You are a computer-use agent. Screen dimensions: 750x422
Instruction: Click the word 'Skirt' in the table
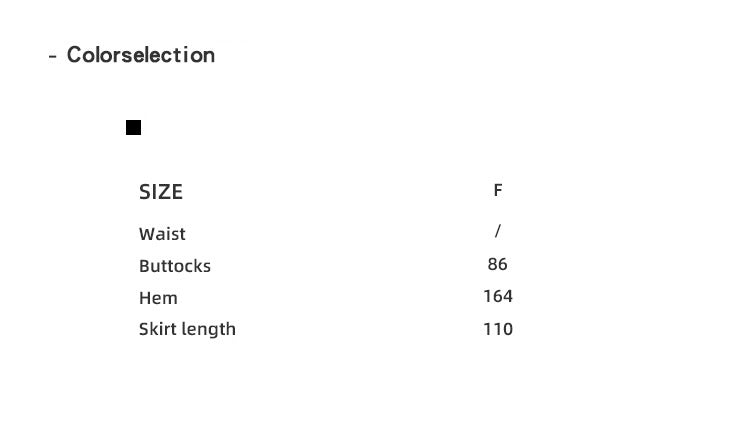tap(158, 329)
